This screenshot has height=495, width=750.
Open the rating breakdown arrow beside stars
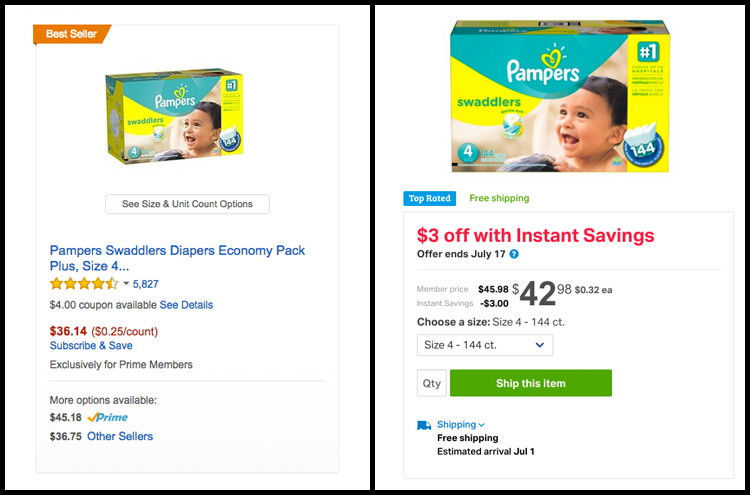(126, 284)
